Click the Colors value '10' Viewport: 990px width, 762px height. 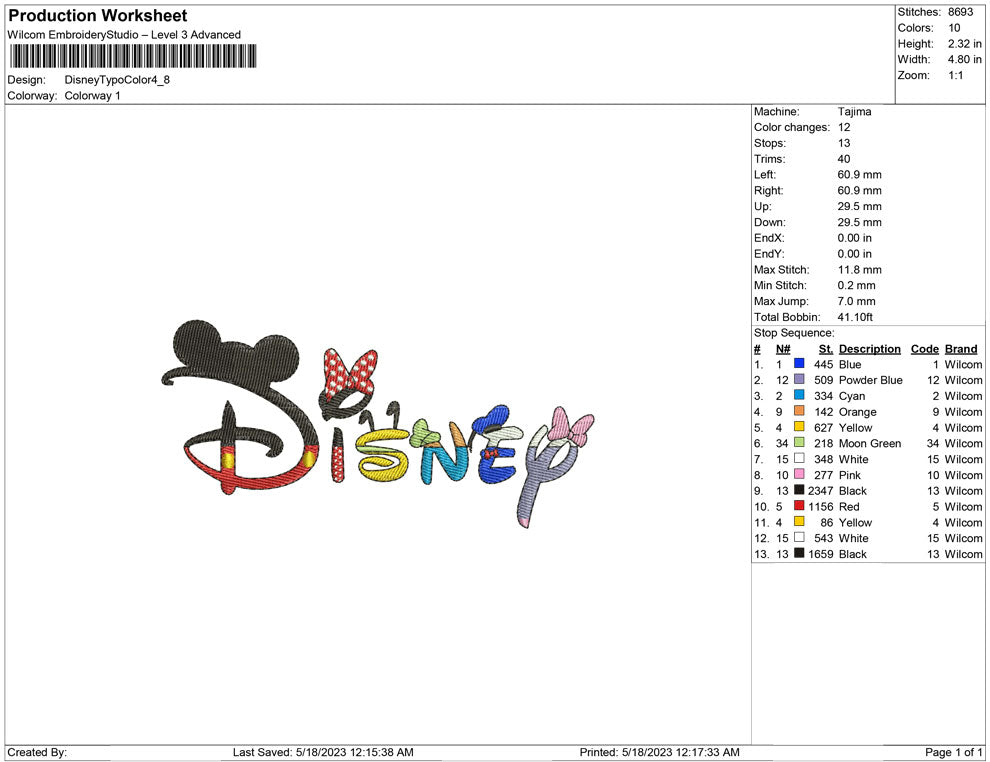point(954,28)
